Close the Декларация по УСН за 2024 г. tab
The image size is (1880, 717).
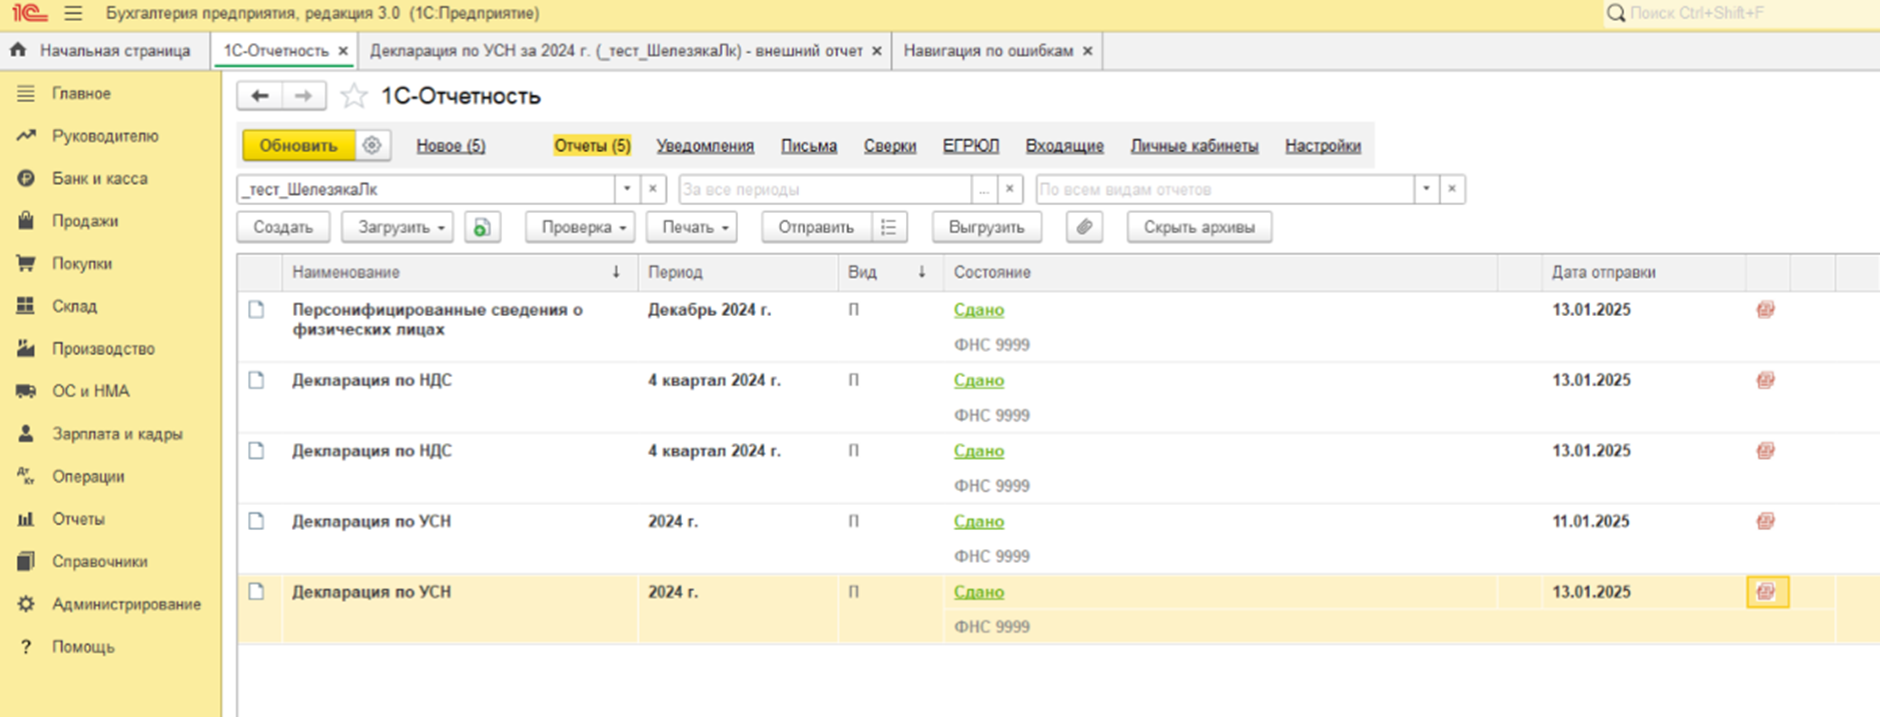point(877,51)
